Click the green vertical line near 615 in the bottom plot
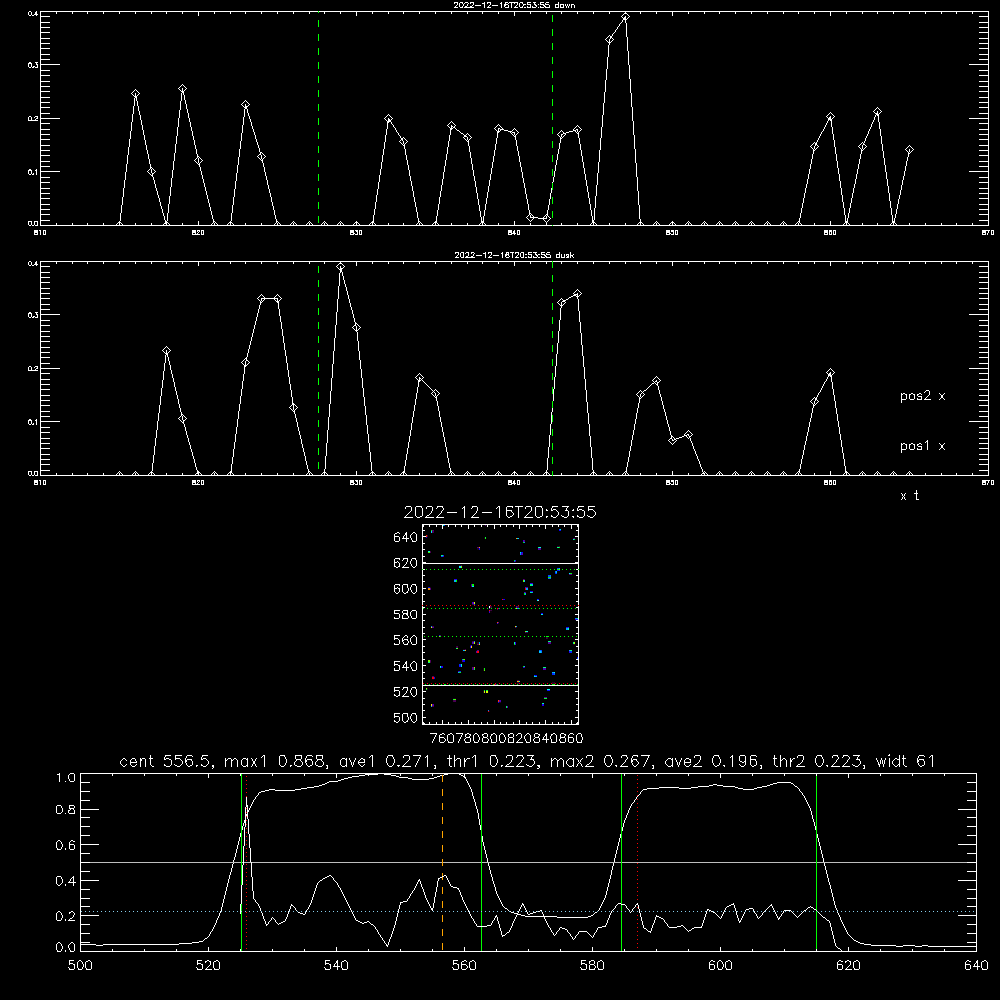The height and width of the screenshot is (1000, 1000). point(816,861)
